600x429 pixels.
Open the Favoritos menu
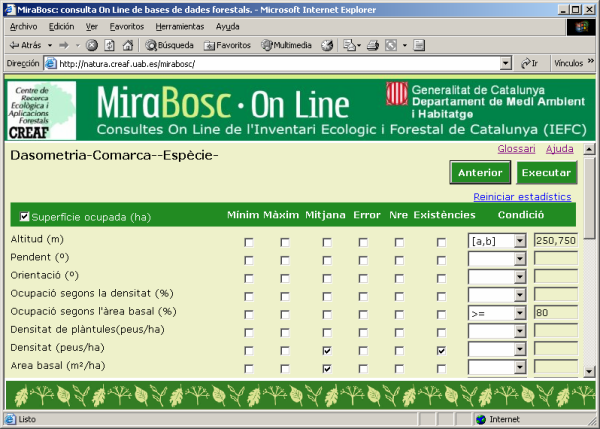pos(127,27)
